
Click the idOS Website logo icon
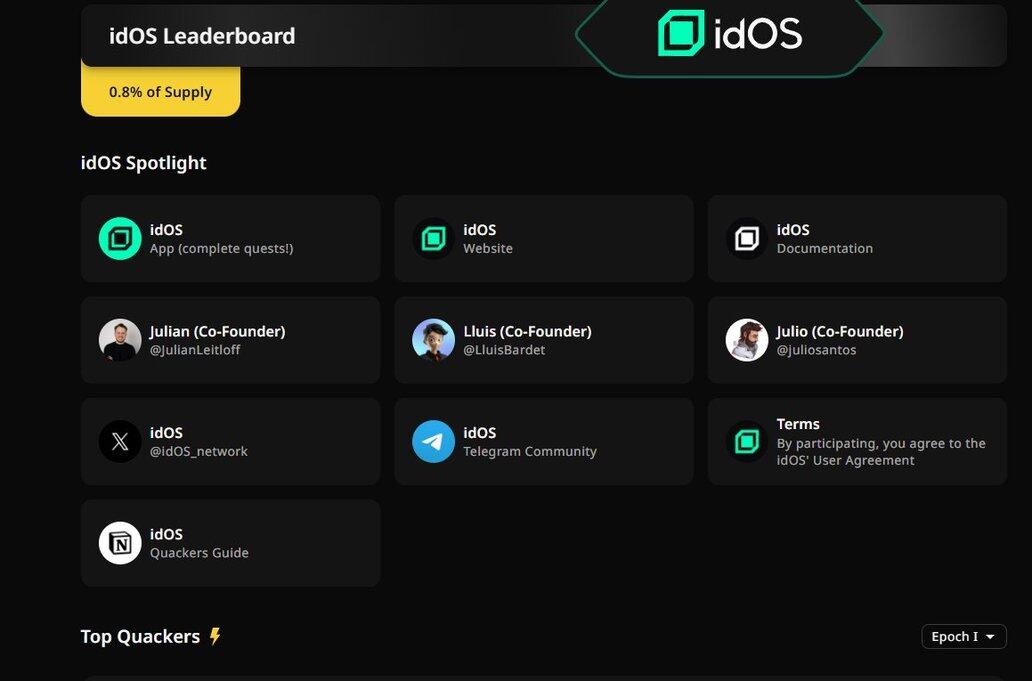coord(433,238)
